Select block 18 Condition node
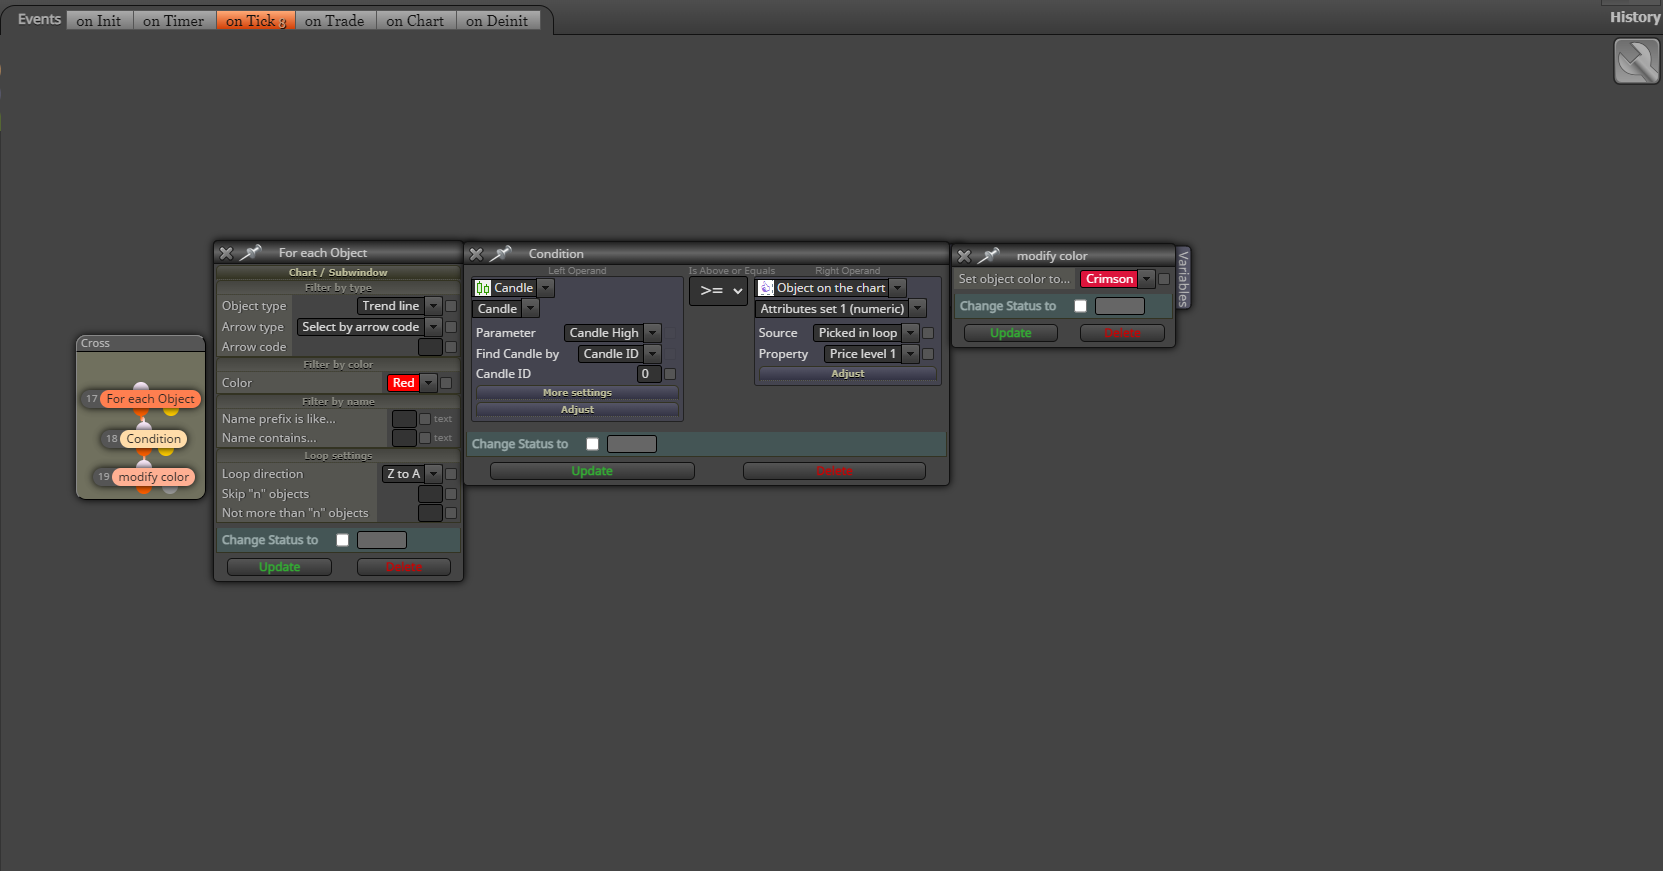Image resolution: width=1663 pixels, height=871 pixels. pos(154,439)
